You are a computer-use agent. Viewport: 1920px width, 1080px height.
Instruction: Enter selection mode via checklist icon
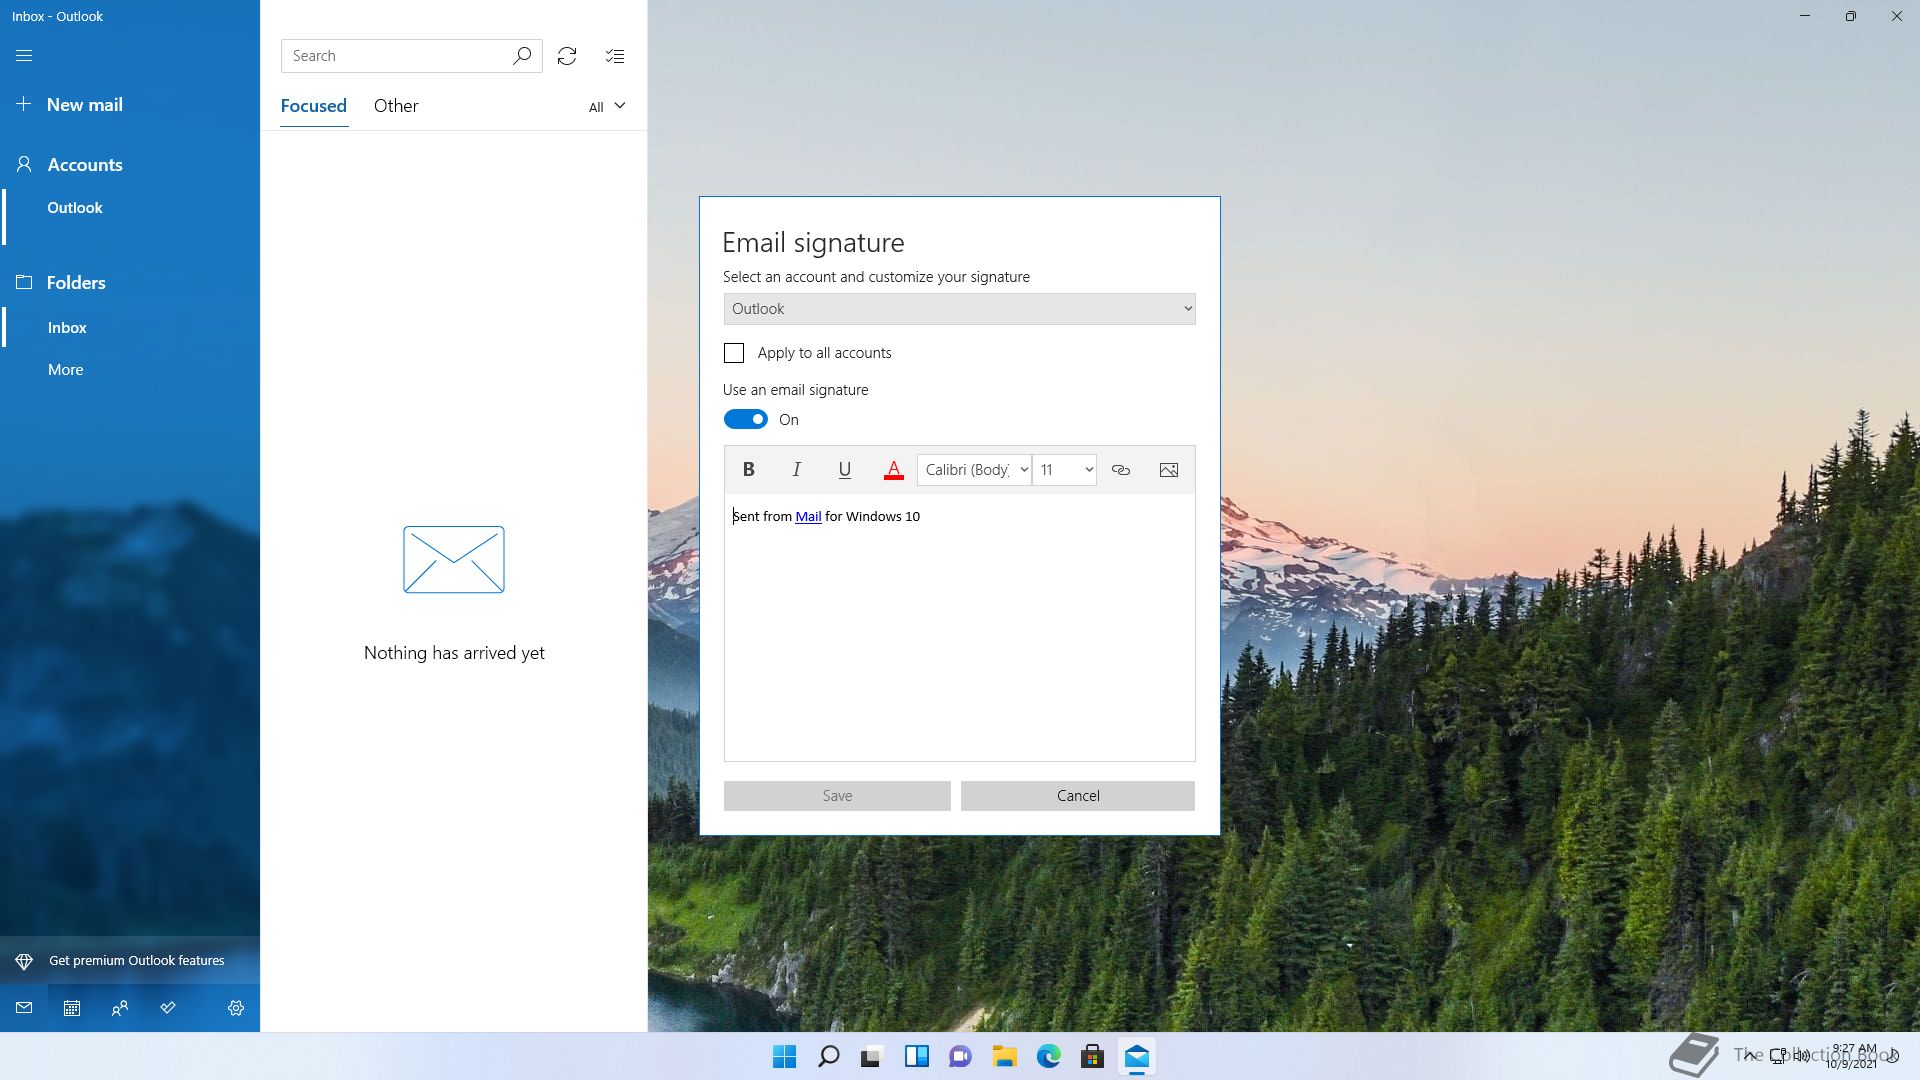click(615, 56)
